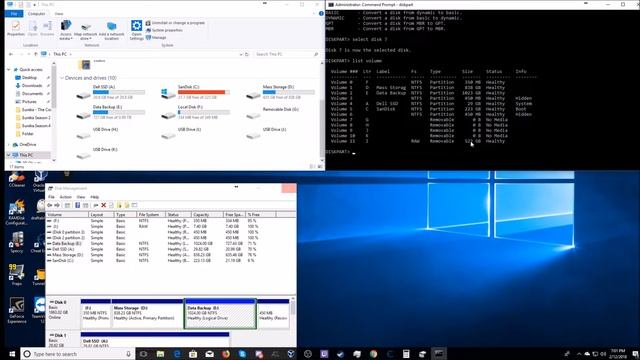The image size is (640, 360).
Task: Open Map network drive in the ribbon
Action: [86, 30]
